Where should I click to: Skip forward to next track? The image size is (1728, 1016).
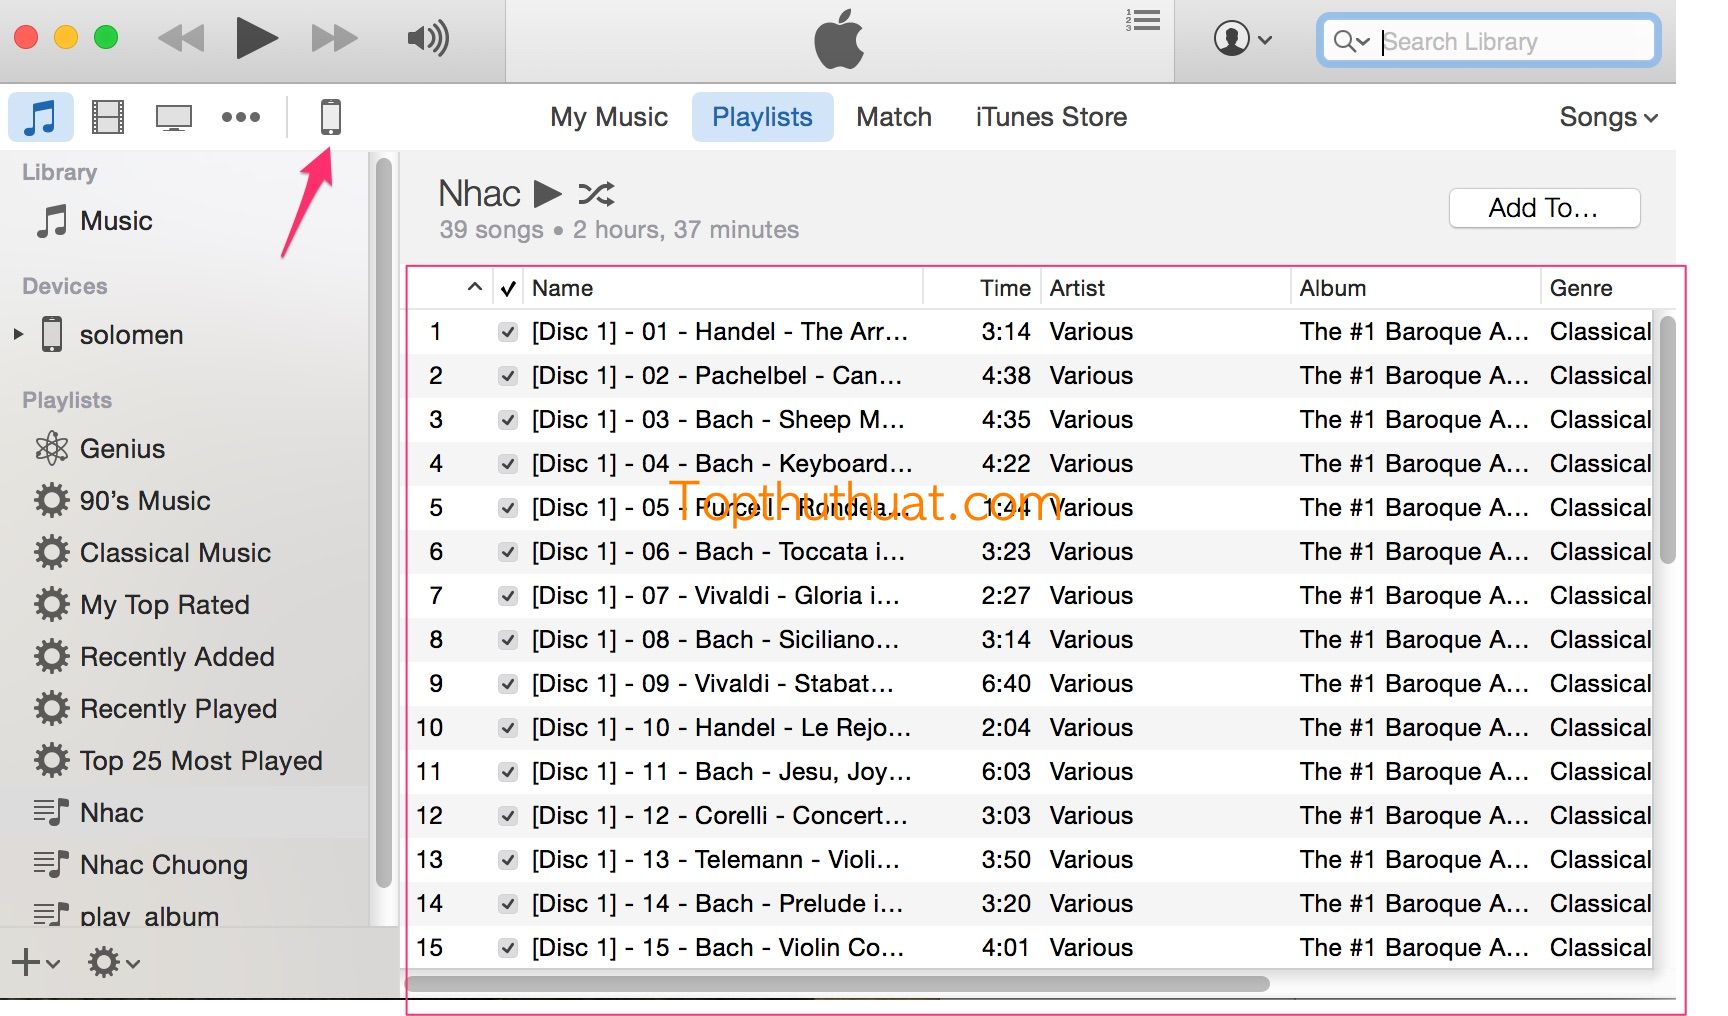pos(334,39)
